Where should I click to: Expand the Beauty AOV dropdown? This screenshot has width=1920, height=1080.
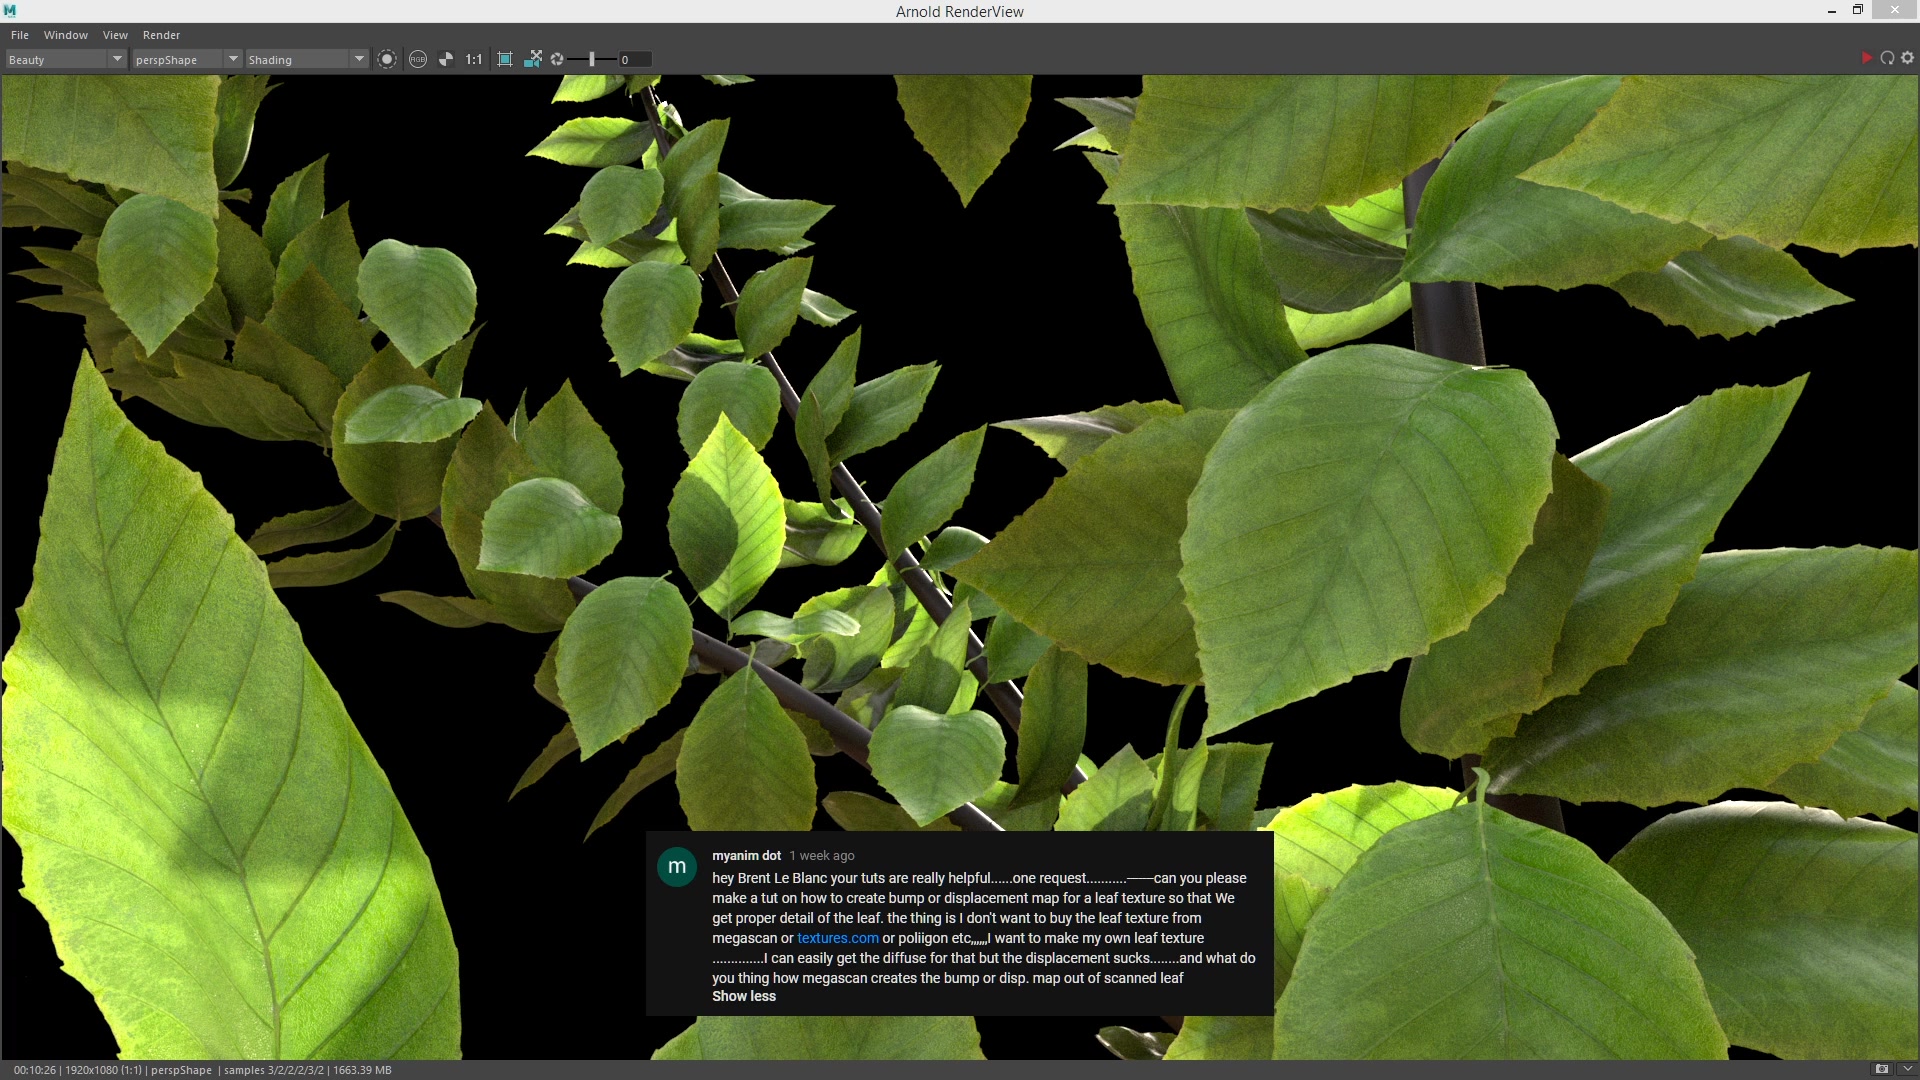click(65, 60)
